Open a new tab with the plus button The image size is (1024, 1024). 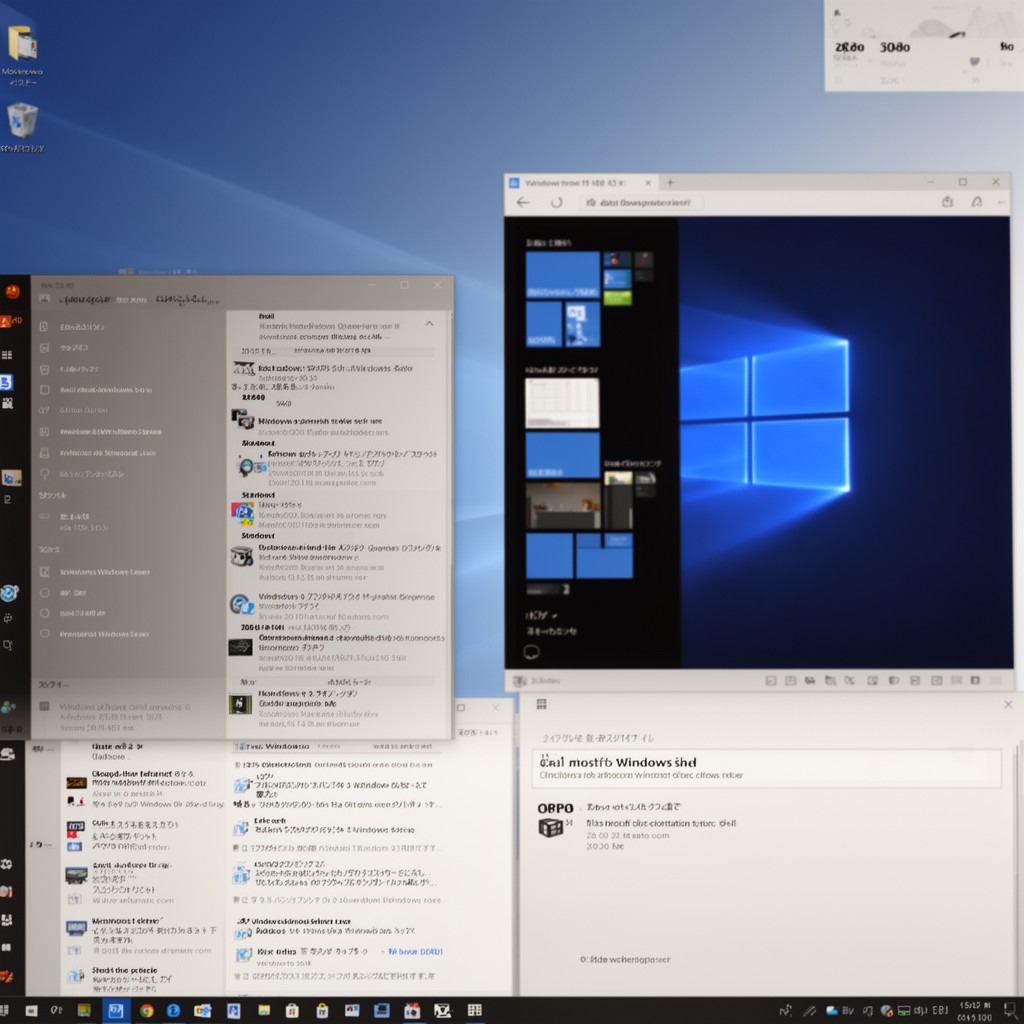point(670,183)
